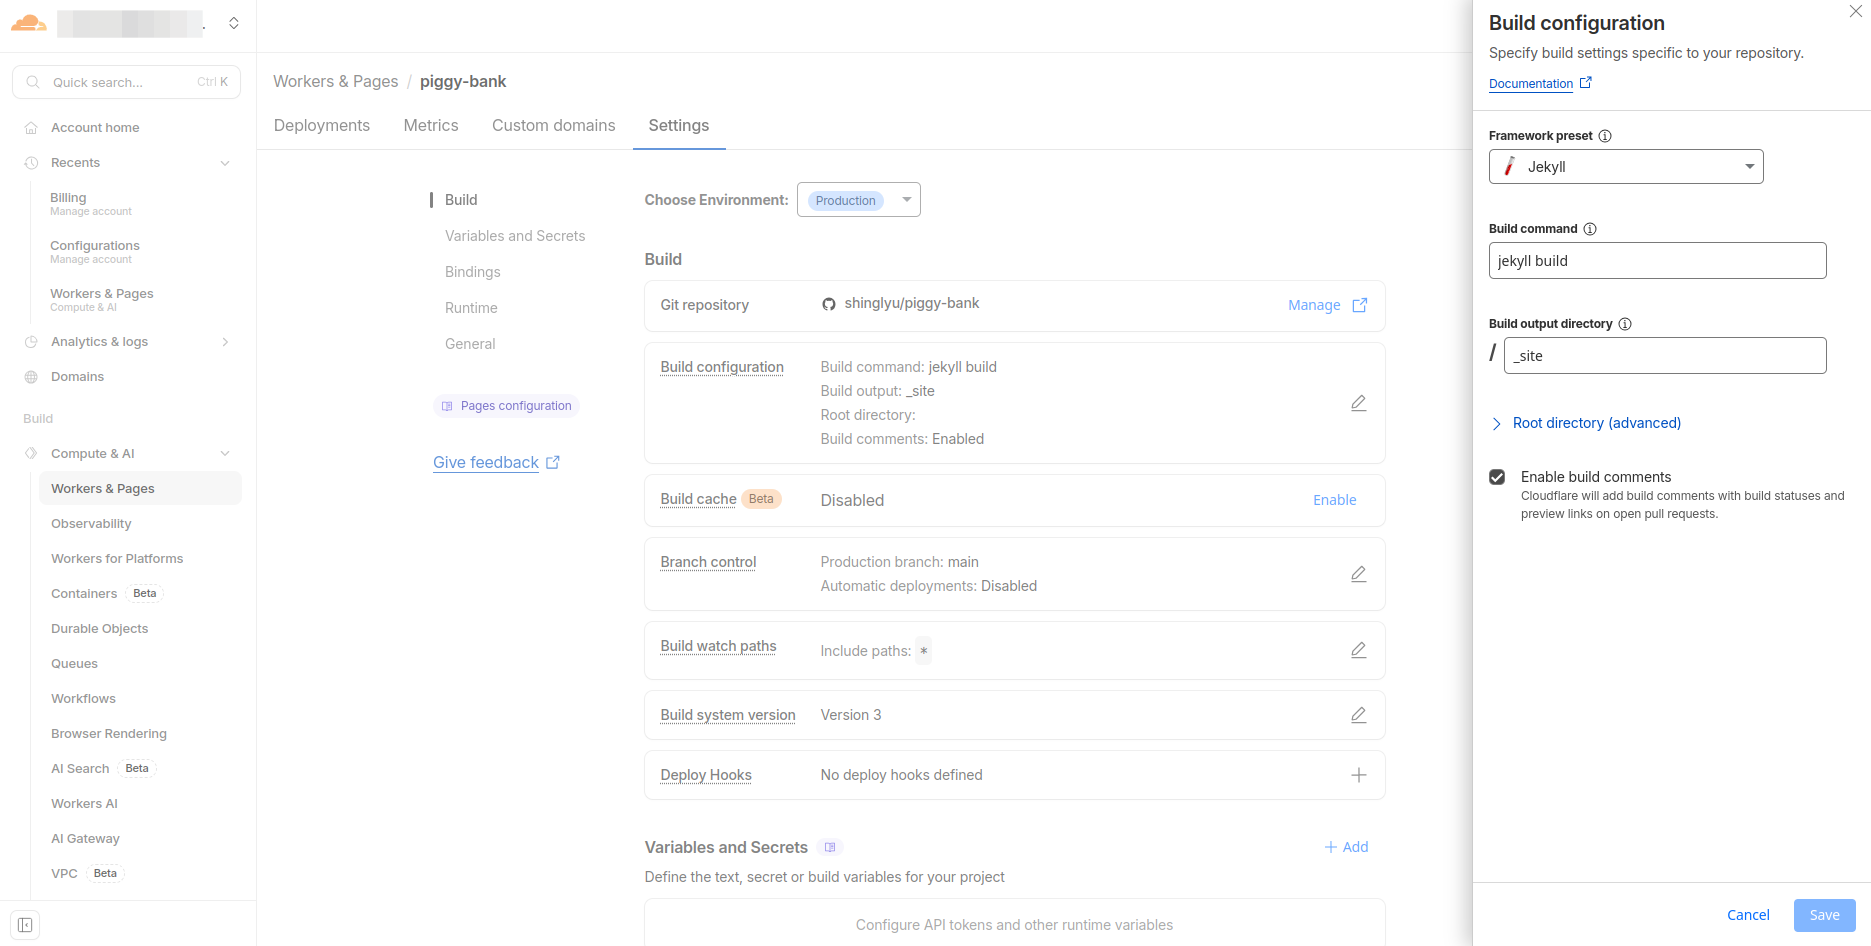Save the build configuration changes

click(x=1824, y=914)
